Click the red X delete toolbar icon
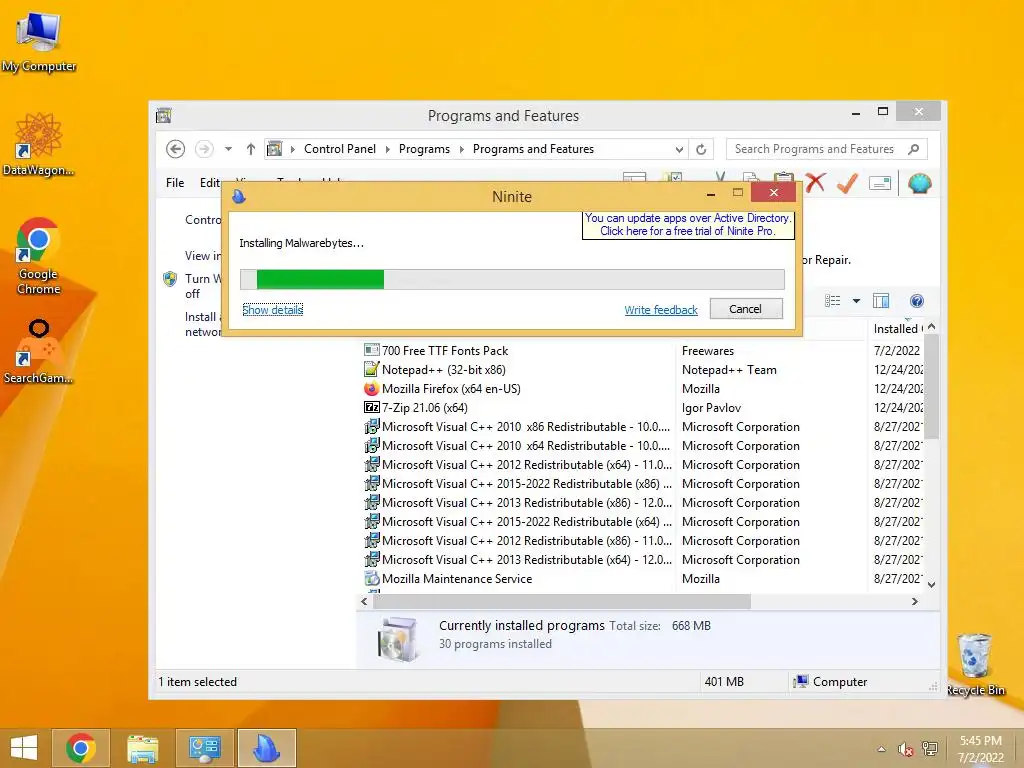1024x768 pixels. [815, 184]
